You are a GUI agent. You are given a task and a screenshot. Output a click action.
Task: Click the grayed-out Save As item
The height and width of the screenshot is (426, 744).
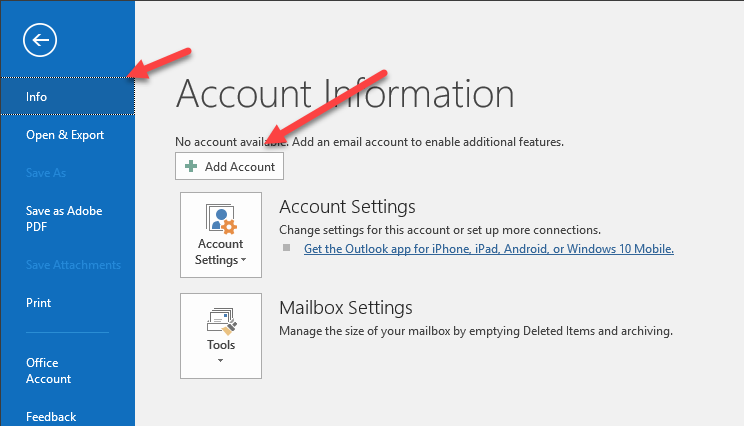tap(46, 173)
